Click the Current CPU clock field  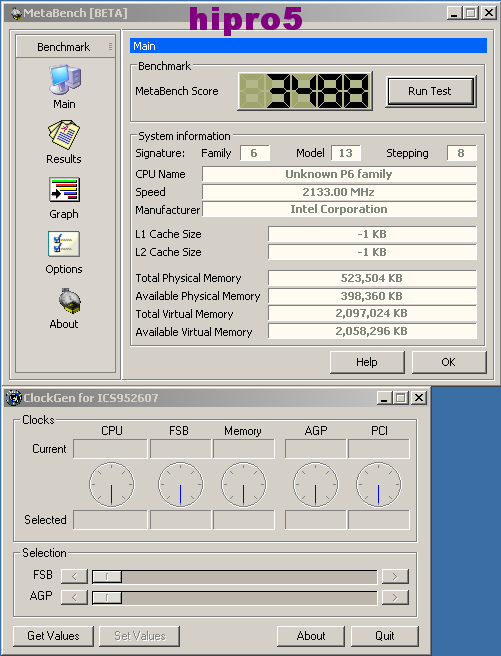[x=110, y=449]
